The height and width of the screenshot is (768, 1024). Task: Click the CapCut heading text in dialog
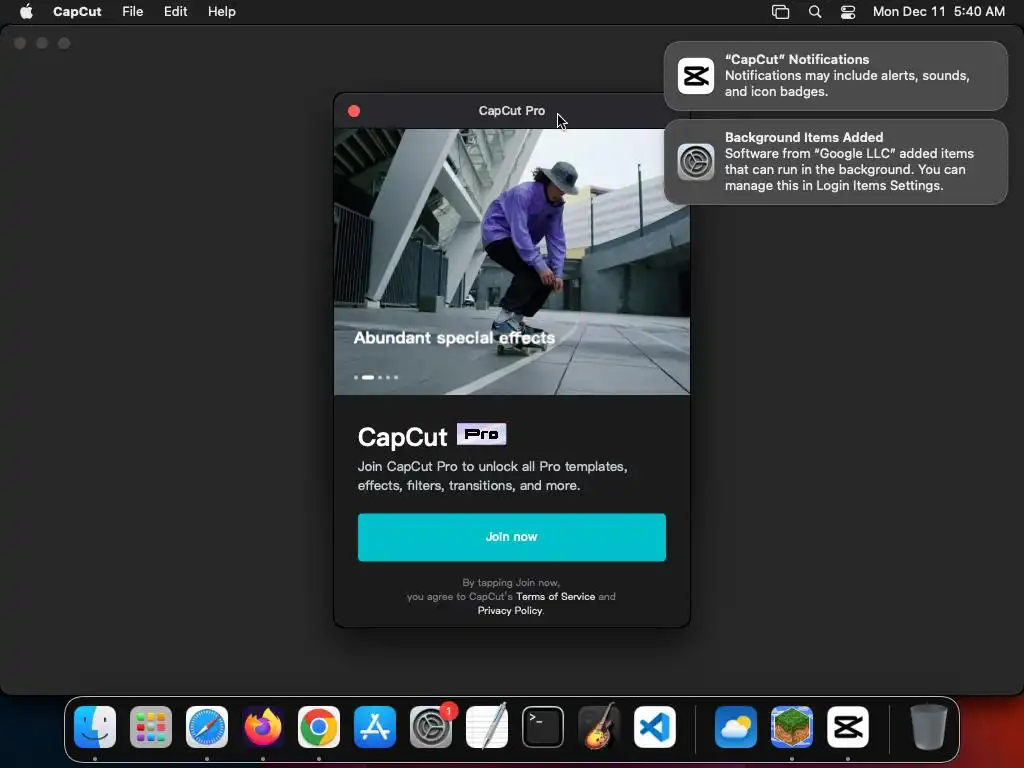(x=402, y=437)
